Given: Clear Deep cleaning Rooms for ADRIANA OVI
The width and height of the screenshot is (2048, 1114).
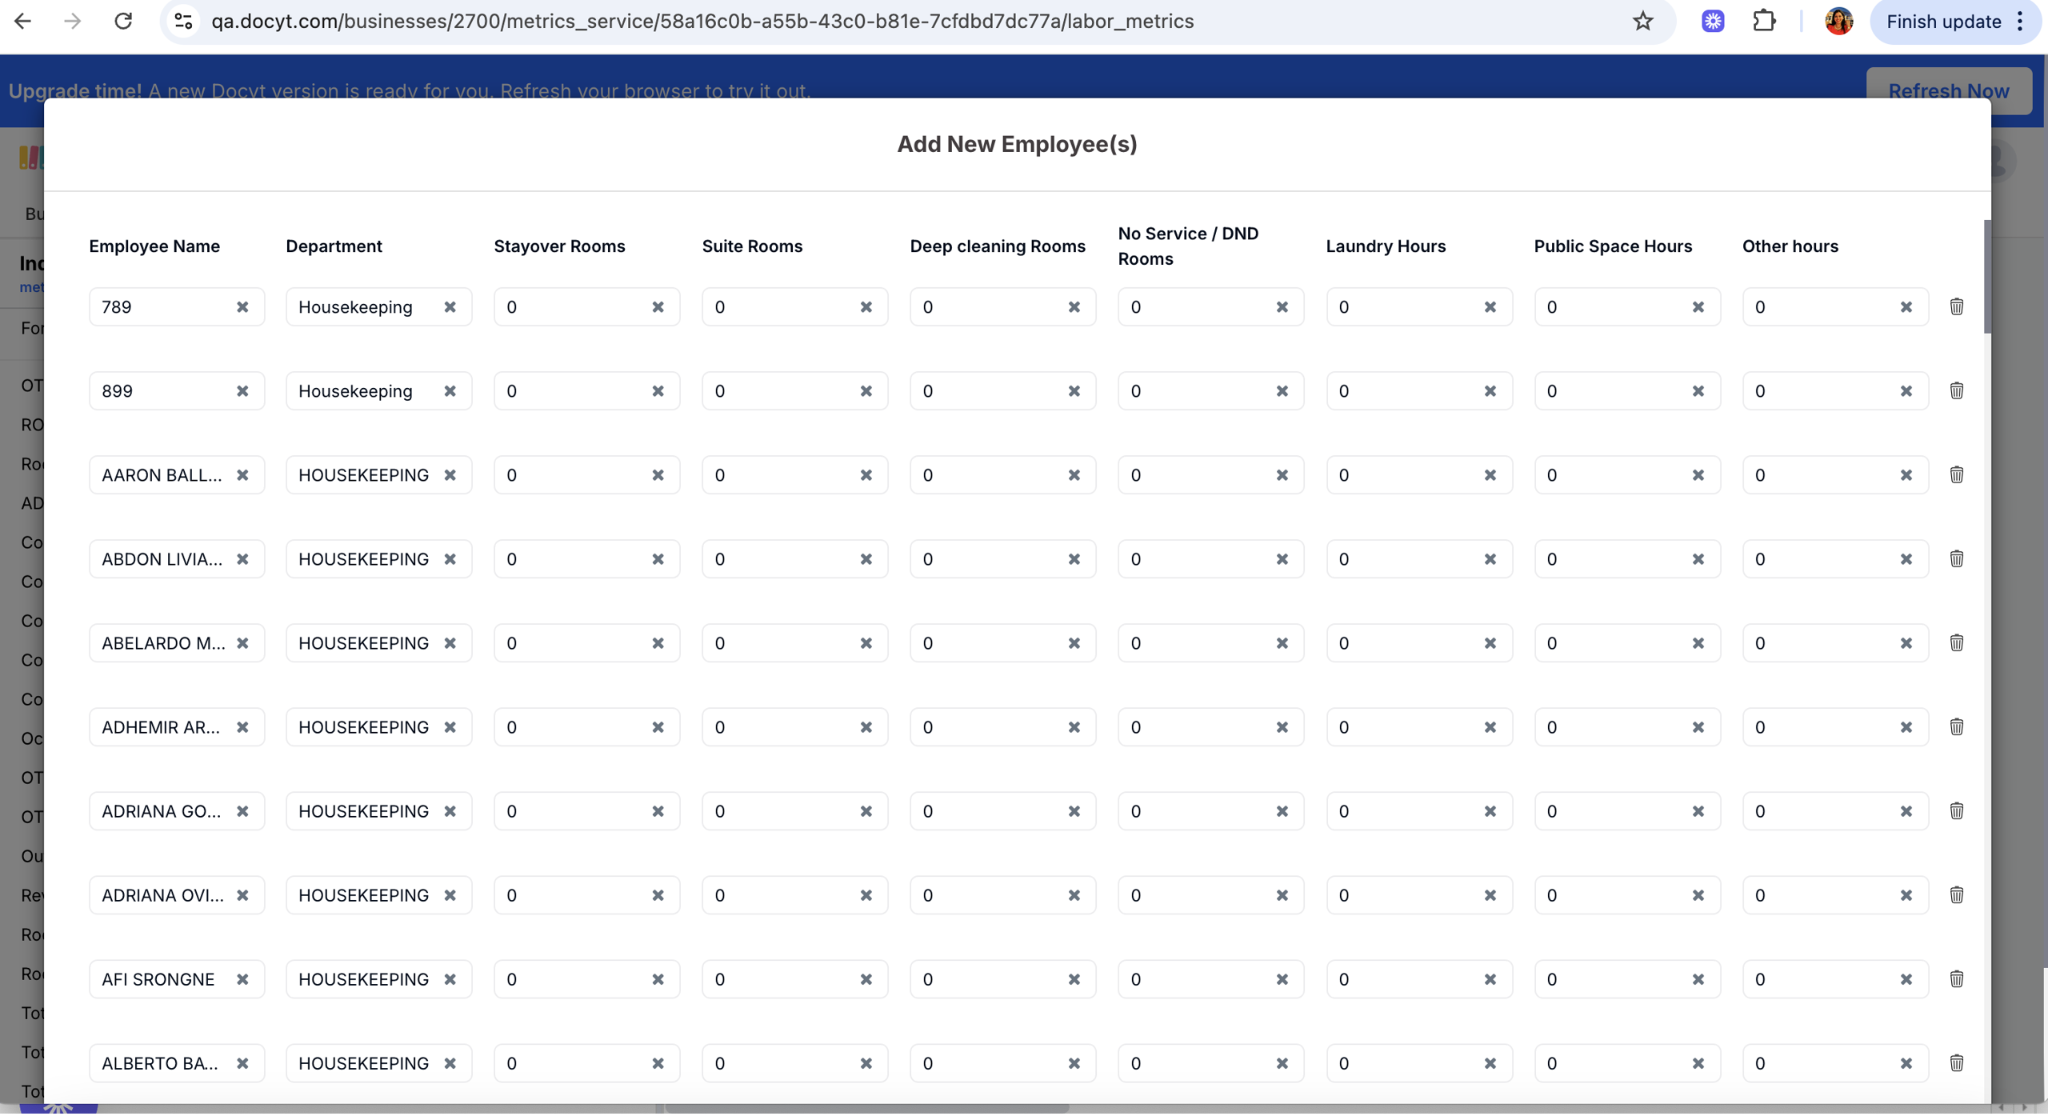Looking at the screenshot, I should tap(1074, 895).
